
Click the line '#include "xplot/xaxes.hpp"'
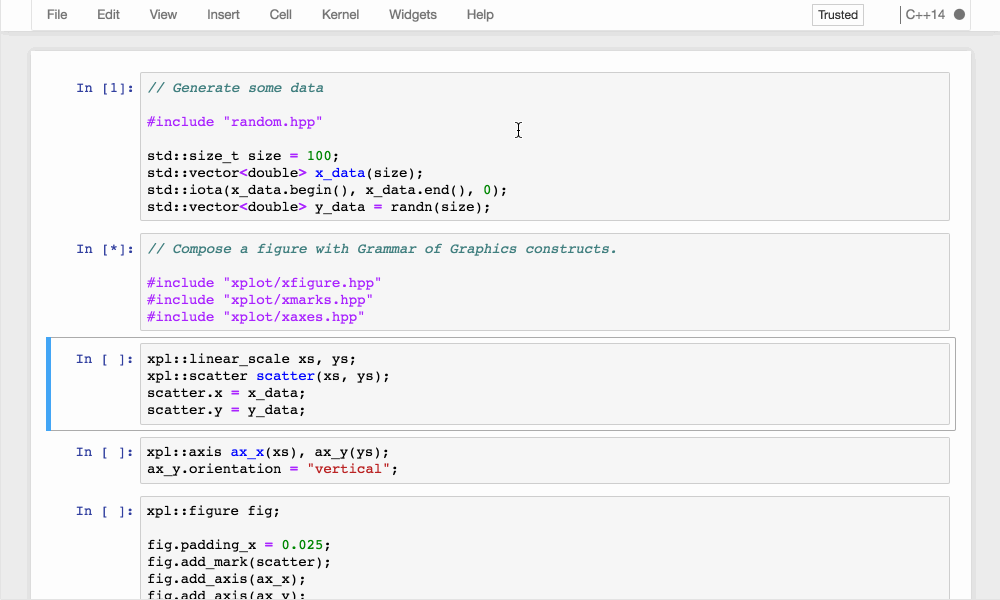pyautogui.click(x=256, y=317)
